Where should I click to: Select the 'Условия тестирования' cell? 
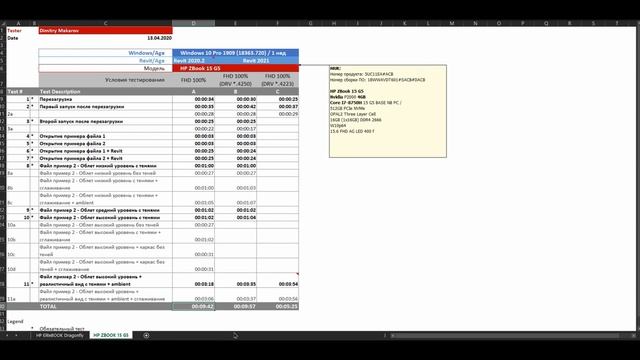coord(105,80)
